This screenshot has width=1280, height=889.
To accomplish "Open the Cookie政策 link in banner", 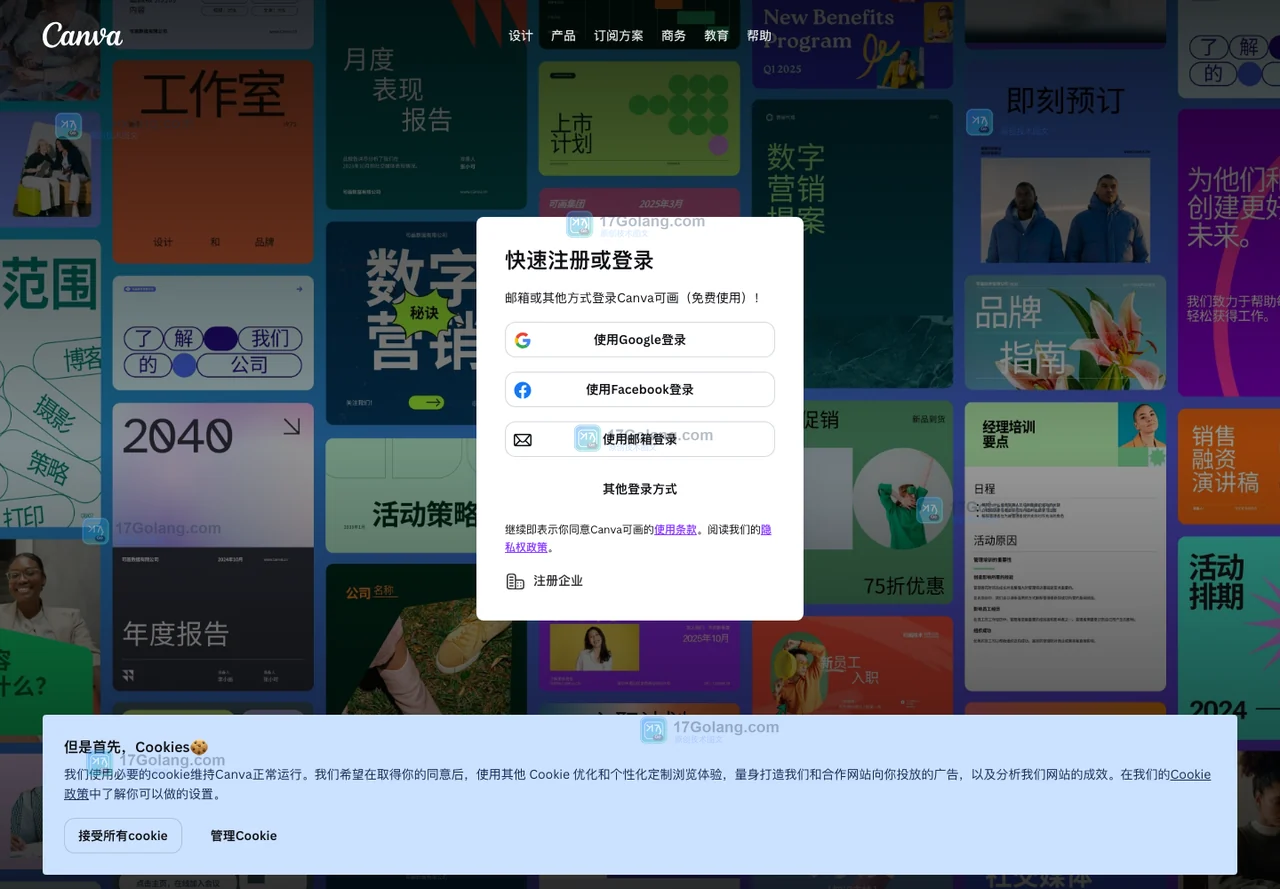I will (x=1190, y=774).
